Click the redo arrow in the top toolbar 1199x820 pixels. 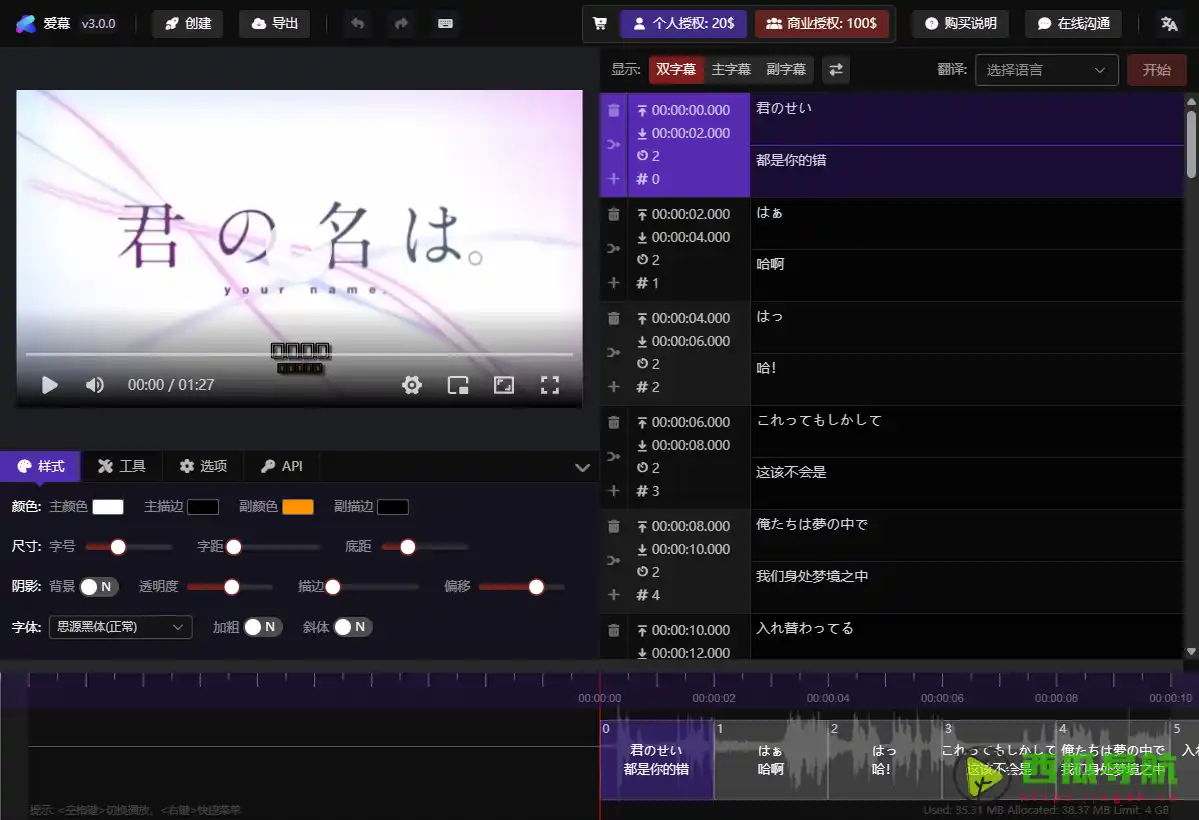click(401, 22)
